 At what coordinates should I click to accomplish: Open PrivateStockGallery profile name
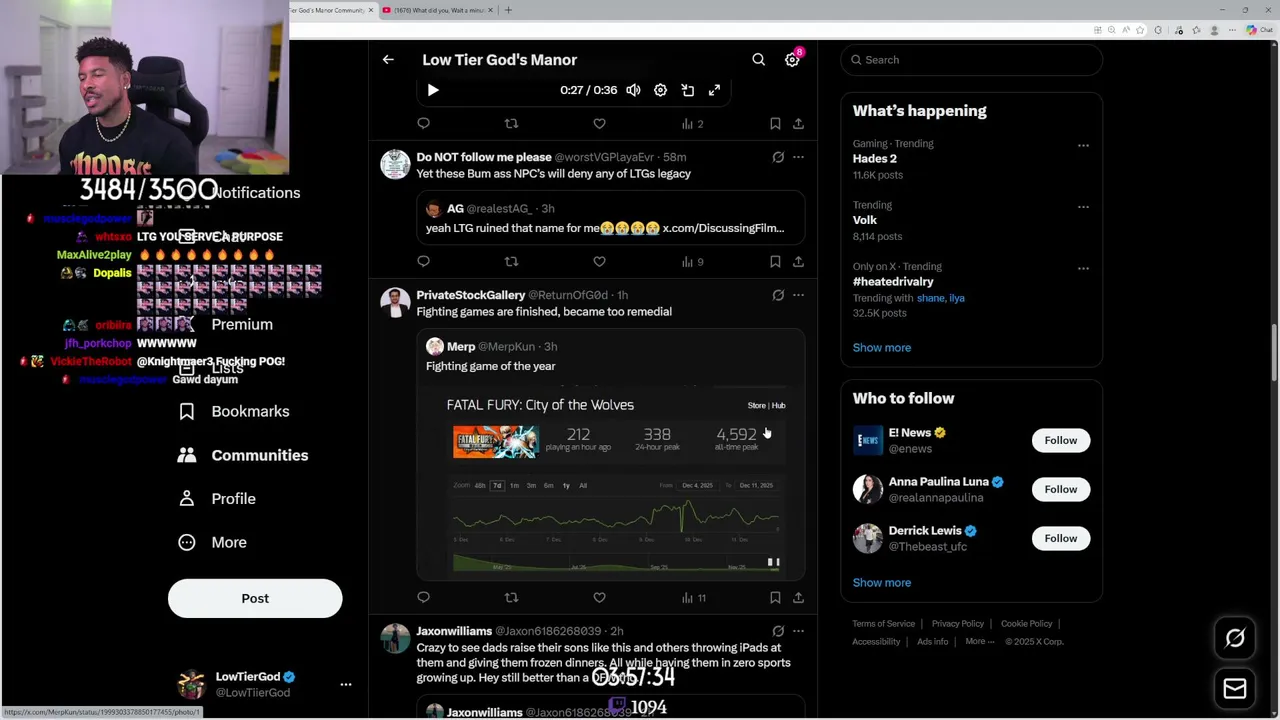pos(471,295)
